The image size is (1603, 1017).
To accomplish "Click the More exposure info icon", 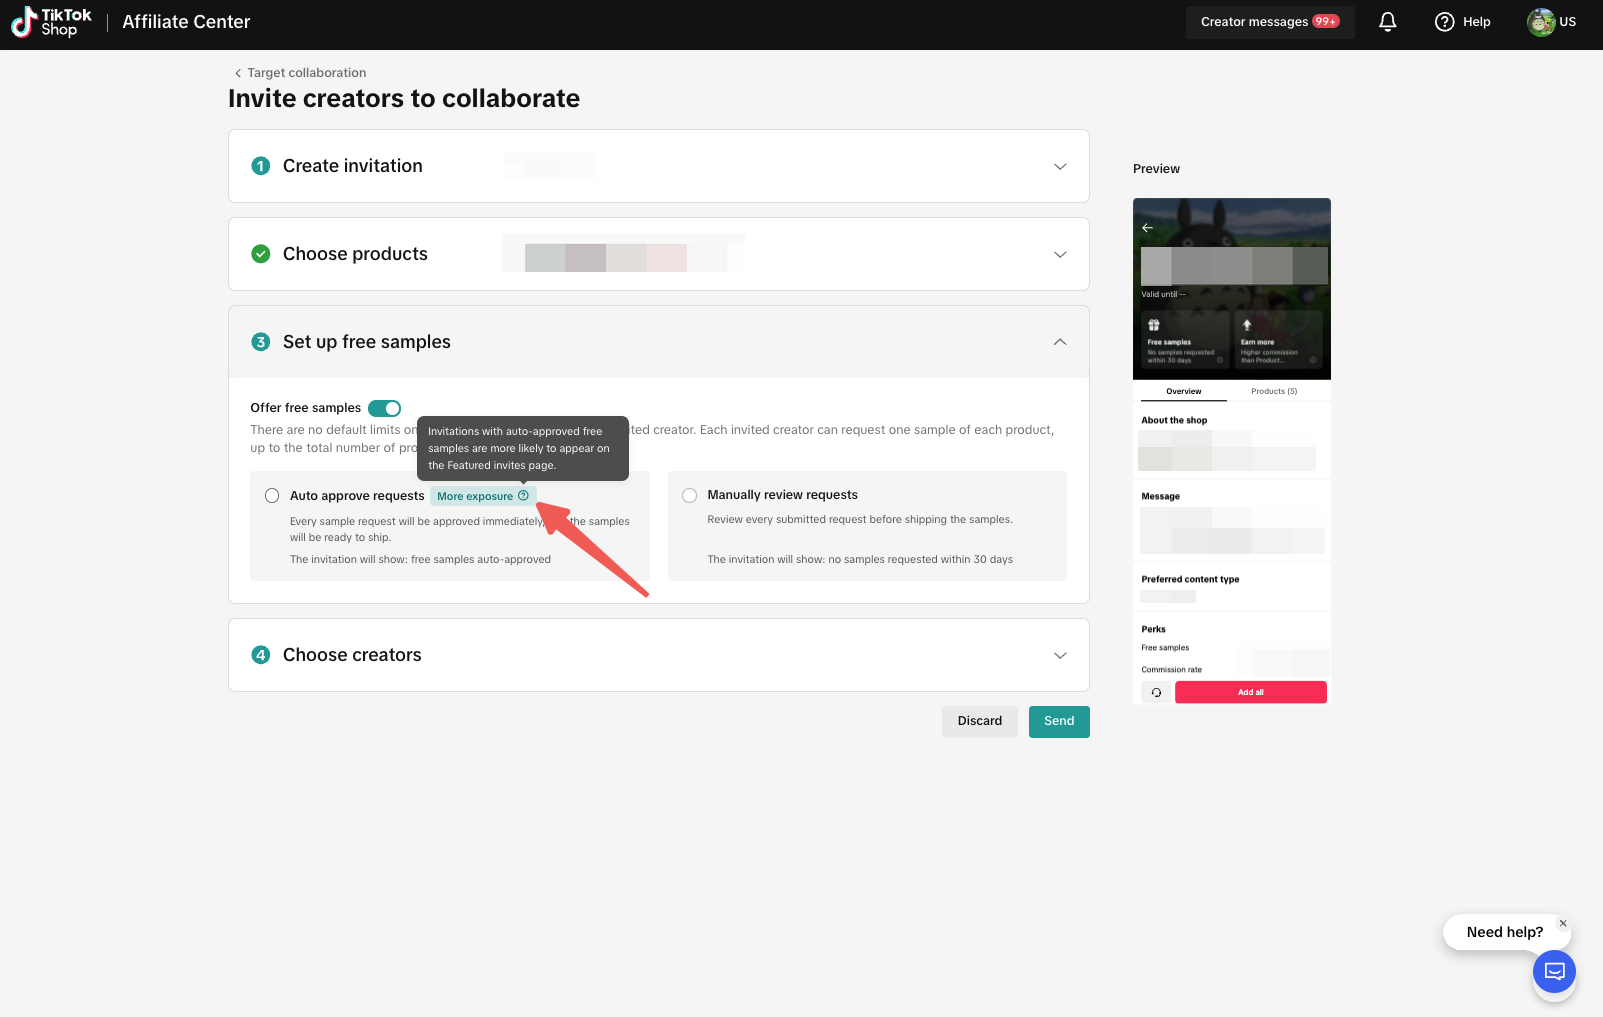I will (x=523, y=496).
